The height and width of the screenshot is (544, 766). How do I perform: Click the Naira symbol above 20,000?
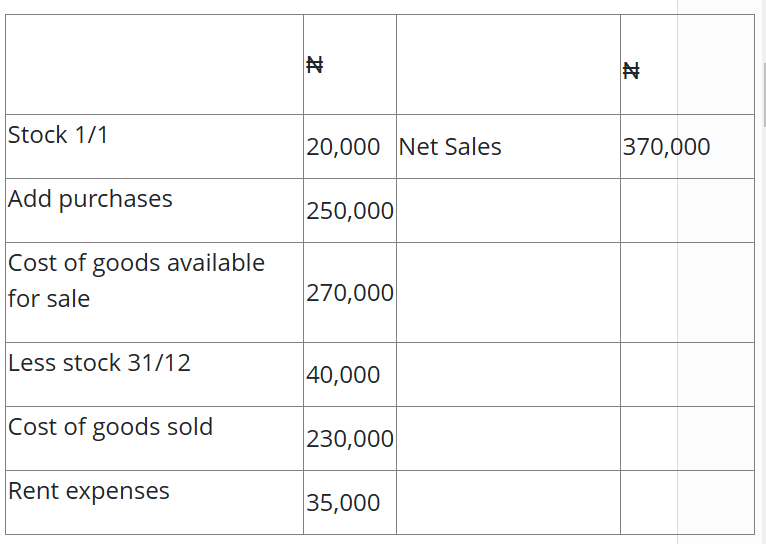(314, 66)
